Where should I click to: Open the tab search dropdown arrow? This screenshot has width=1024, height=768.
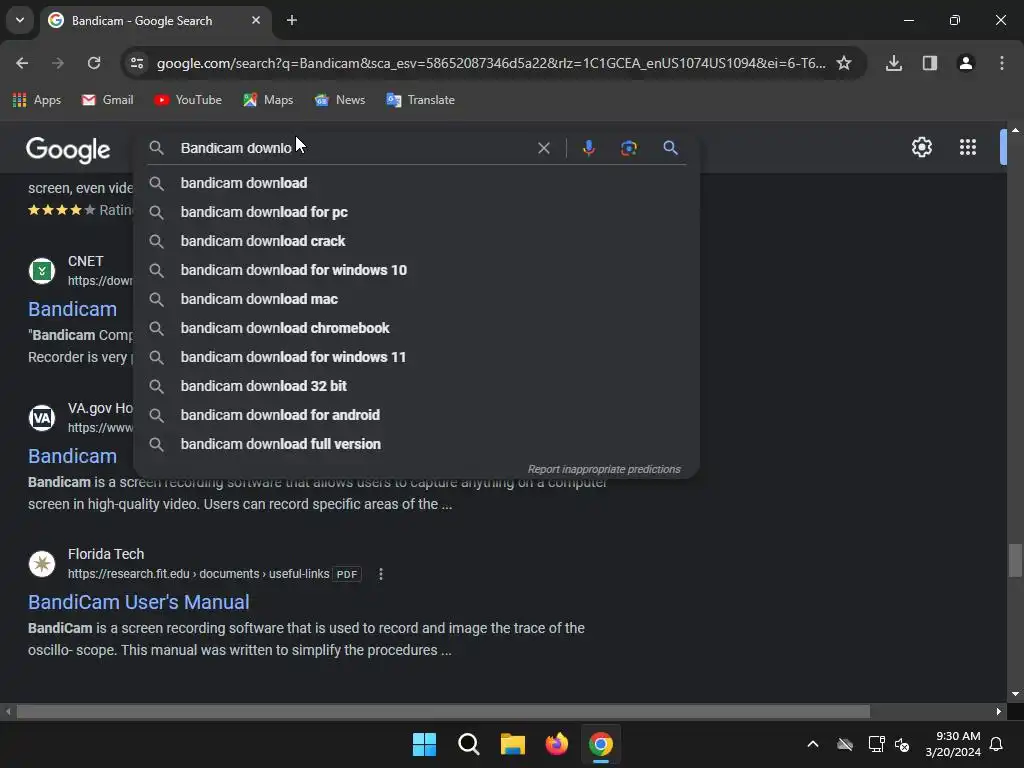(x=20, y=20)
